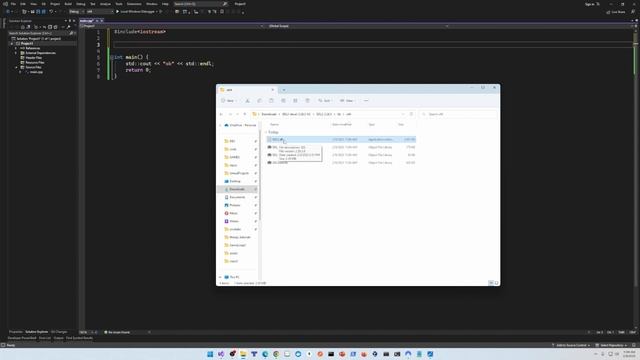
Task: Open the Edit menu in Visual Studio
Action: (x=24, y=4)
